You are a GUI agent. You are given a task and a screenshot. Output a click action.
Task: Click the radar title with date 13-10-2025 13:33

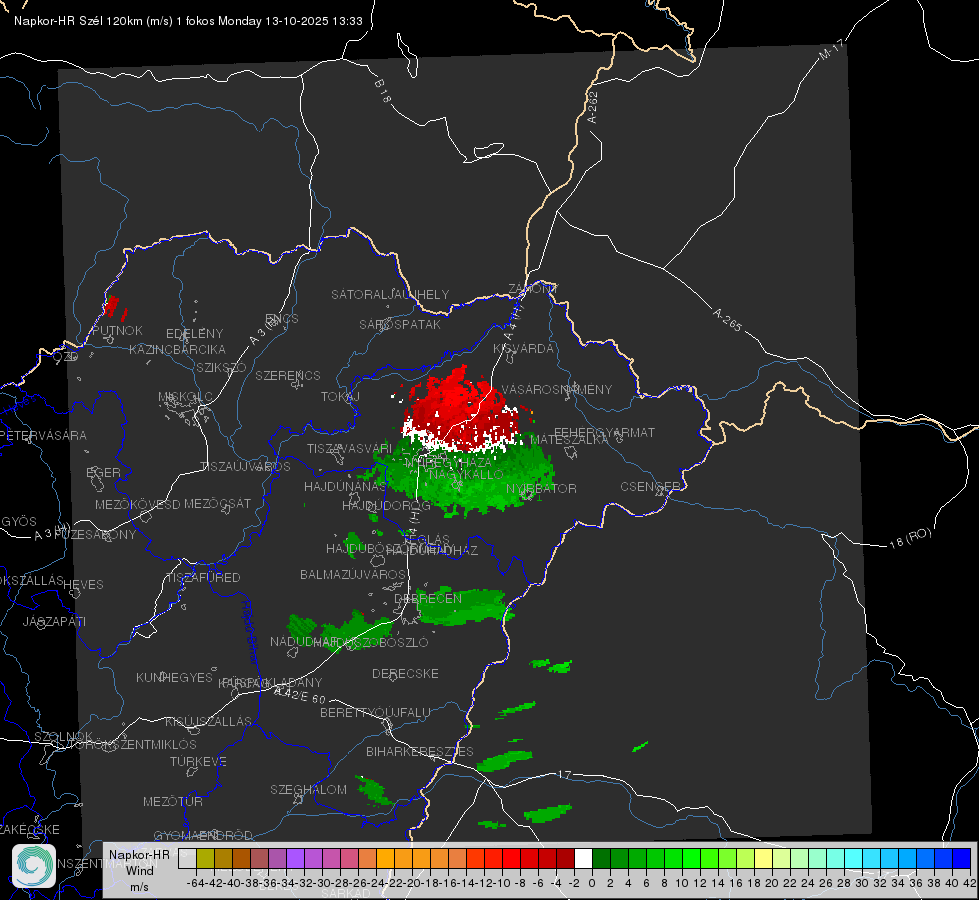(188, 21)
